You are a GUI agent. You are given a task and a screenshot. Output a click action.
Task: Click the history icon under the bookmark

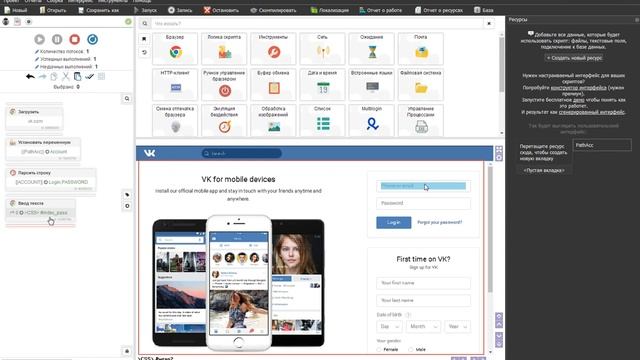click(144, 52)
